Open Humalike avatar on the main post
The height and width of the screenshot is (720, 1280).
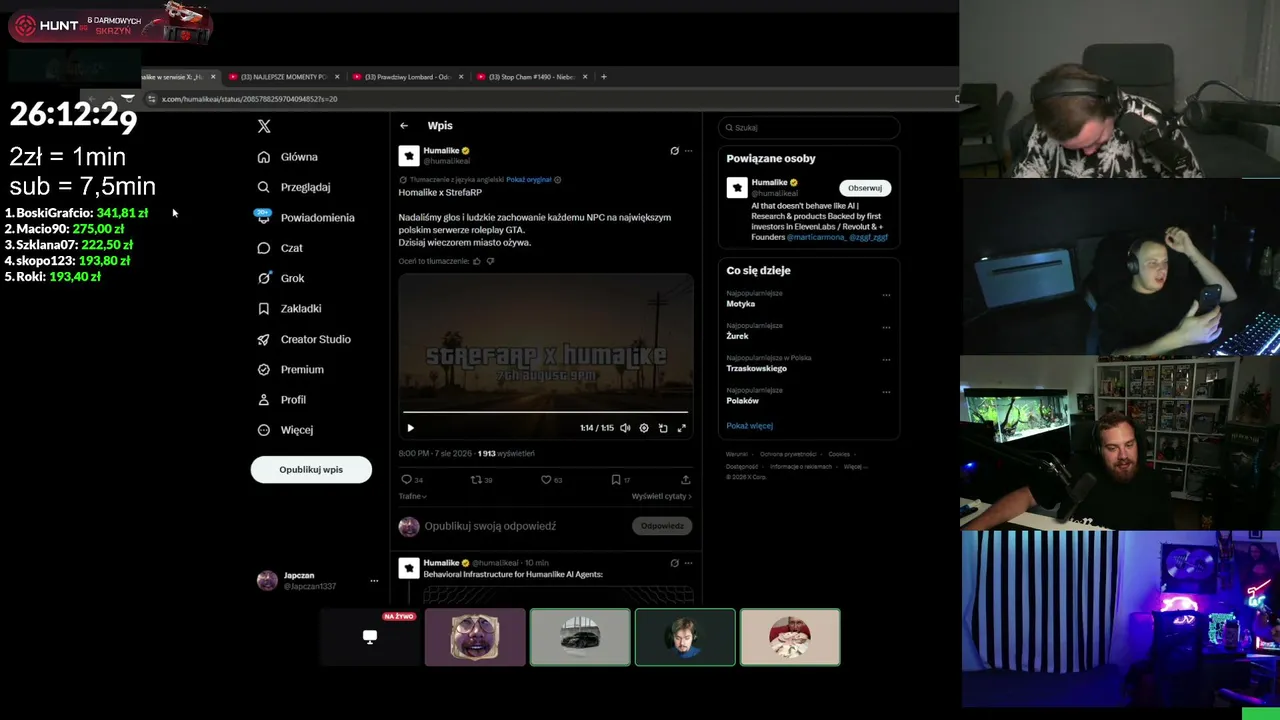[409, 155]
